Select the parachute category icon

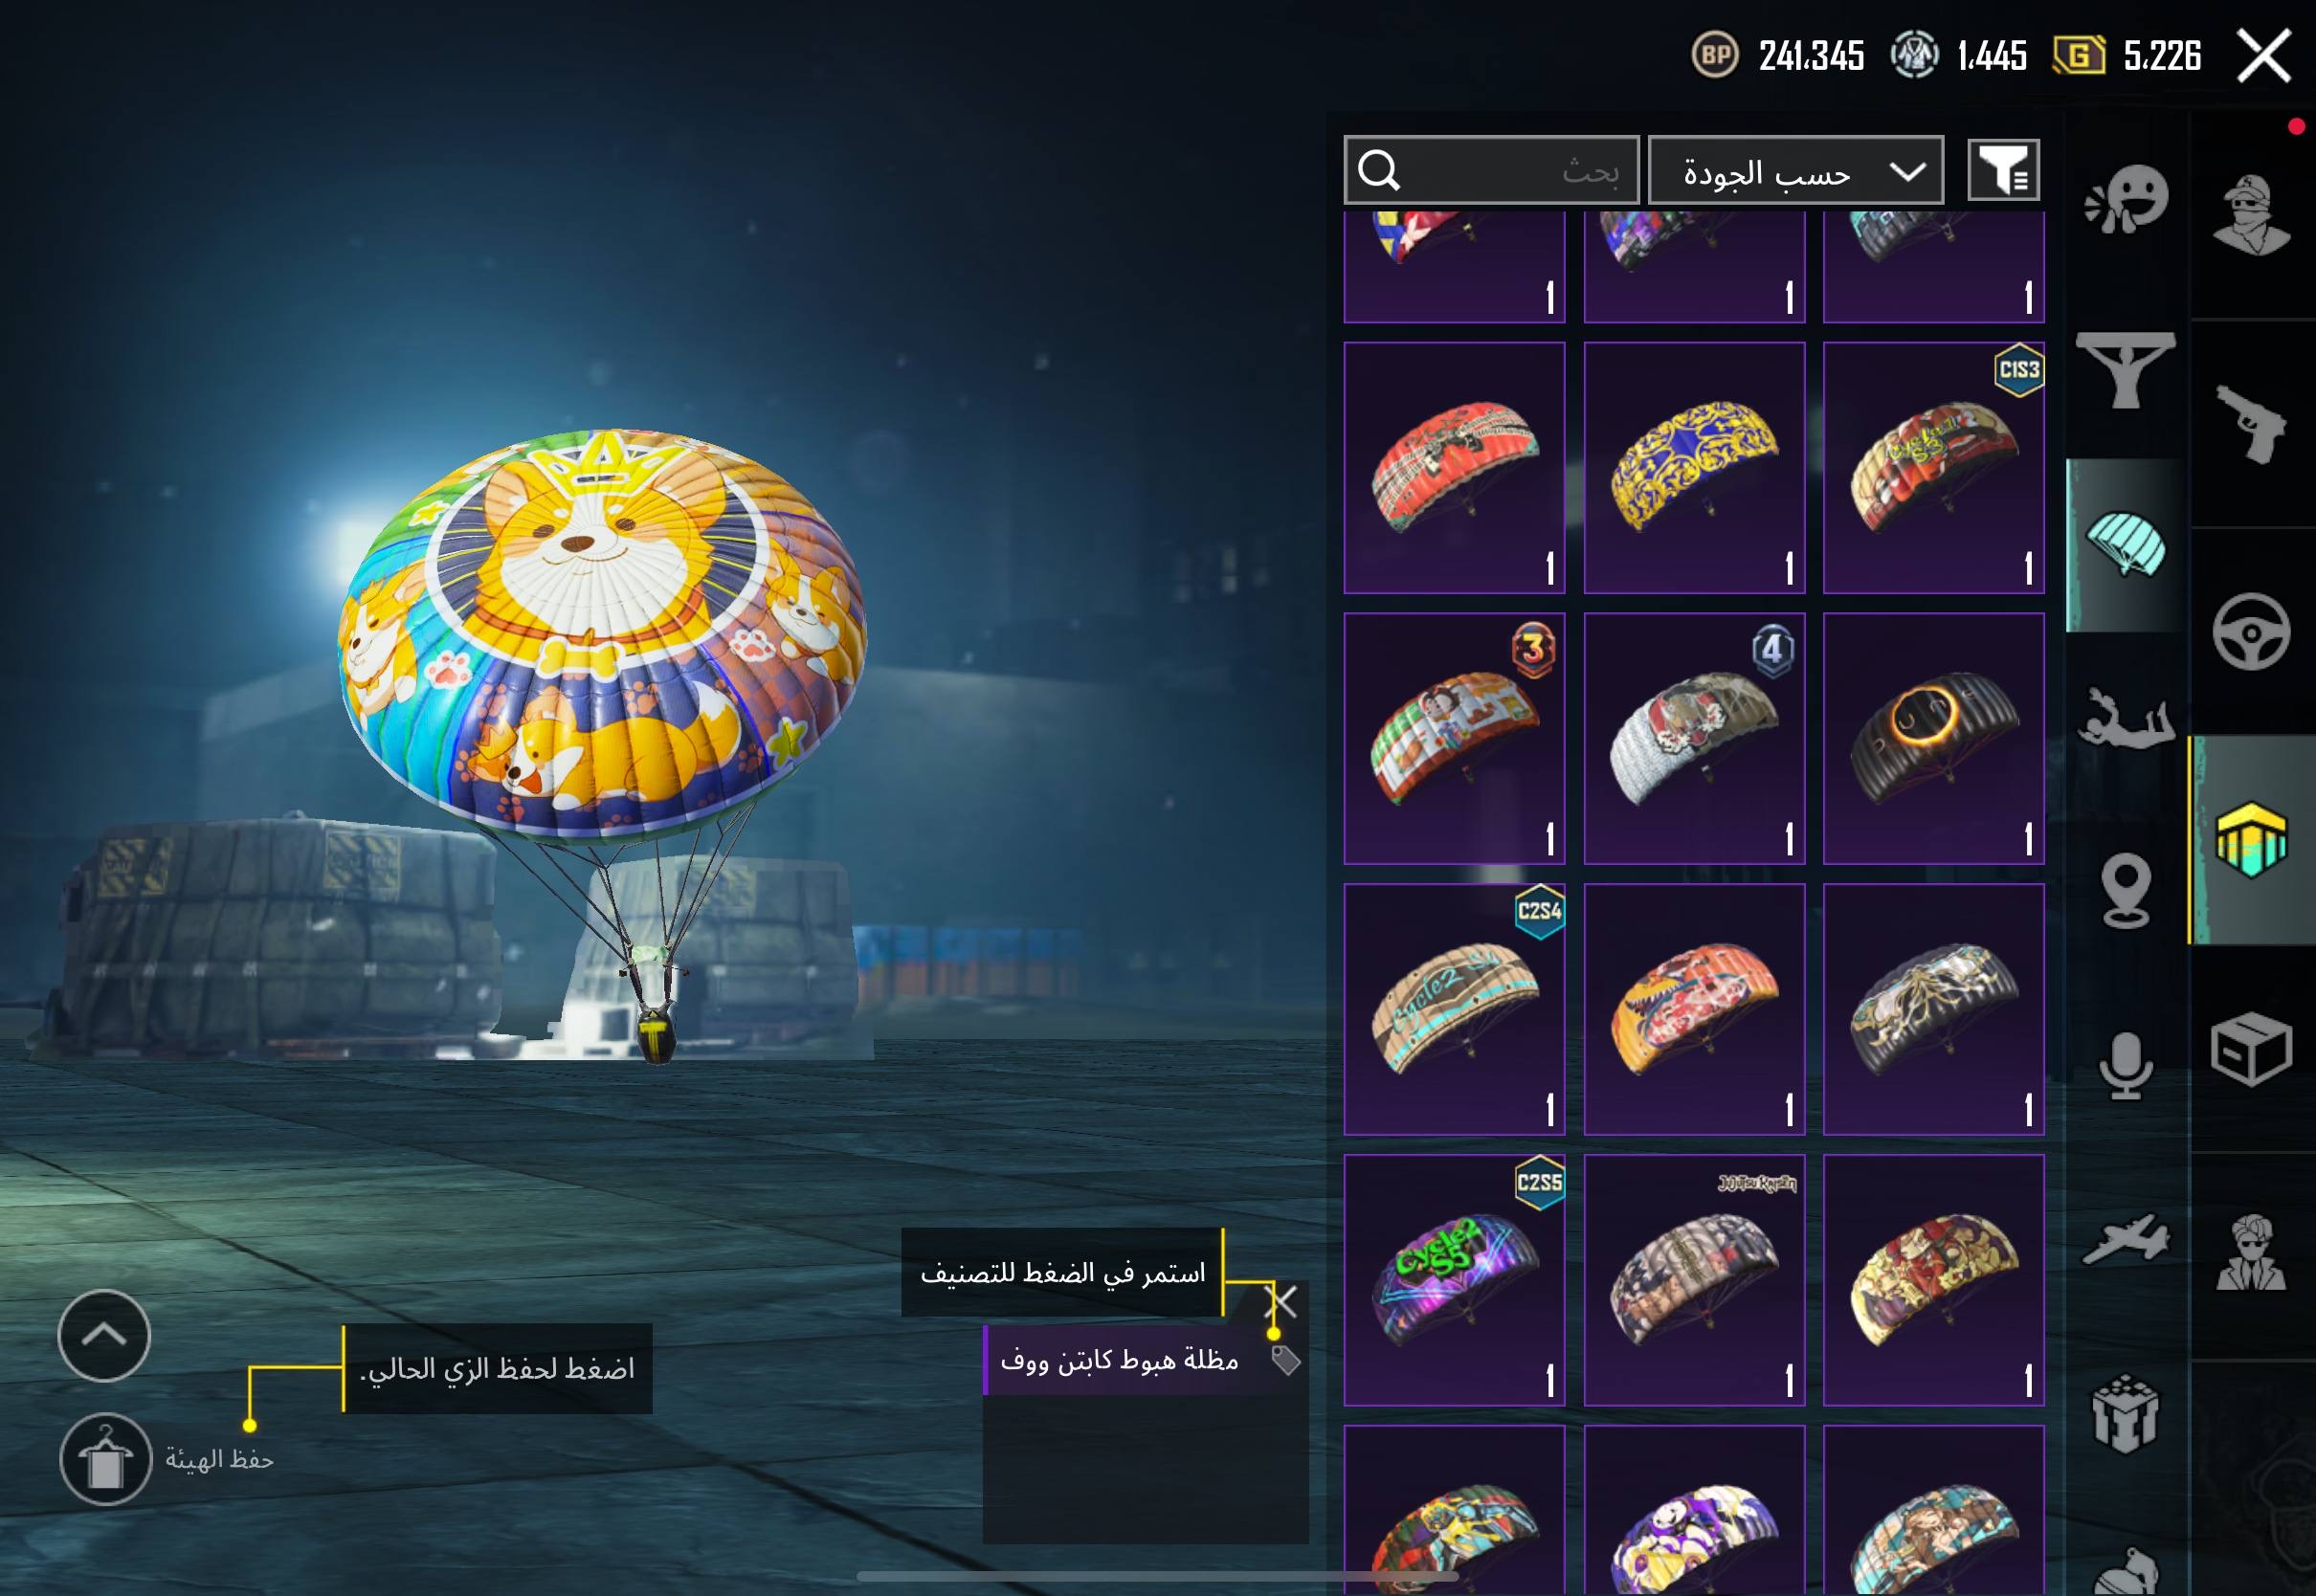click(2126, 546)
